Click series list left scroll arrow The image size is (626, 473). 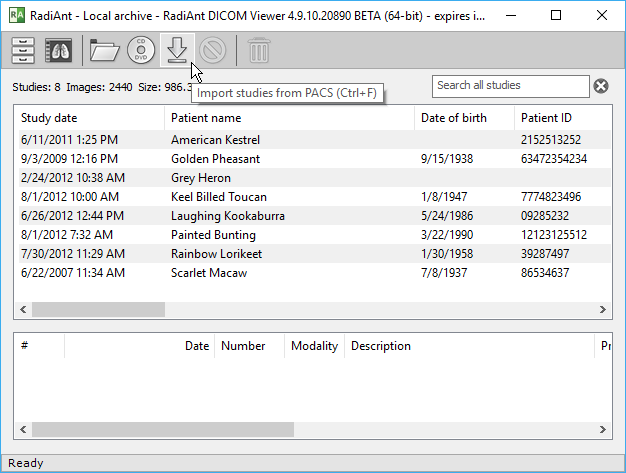pos(23,429)
